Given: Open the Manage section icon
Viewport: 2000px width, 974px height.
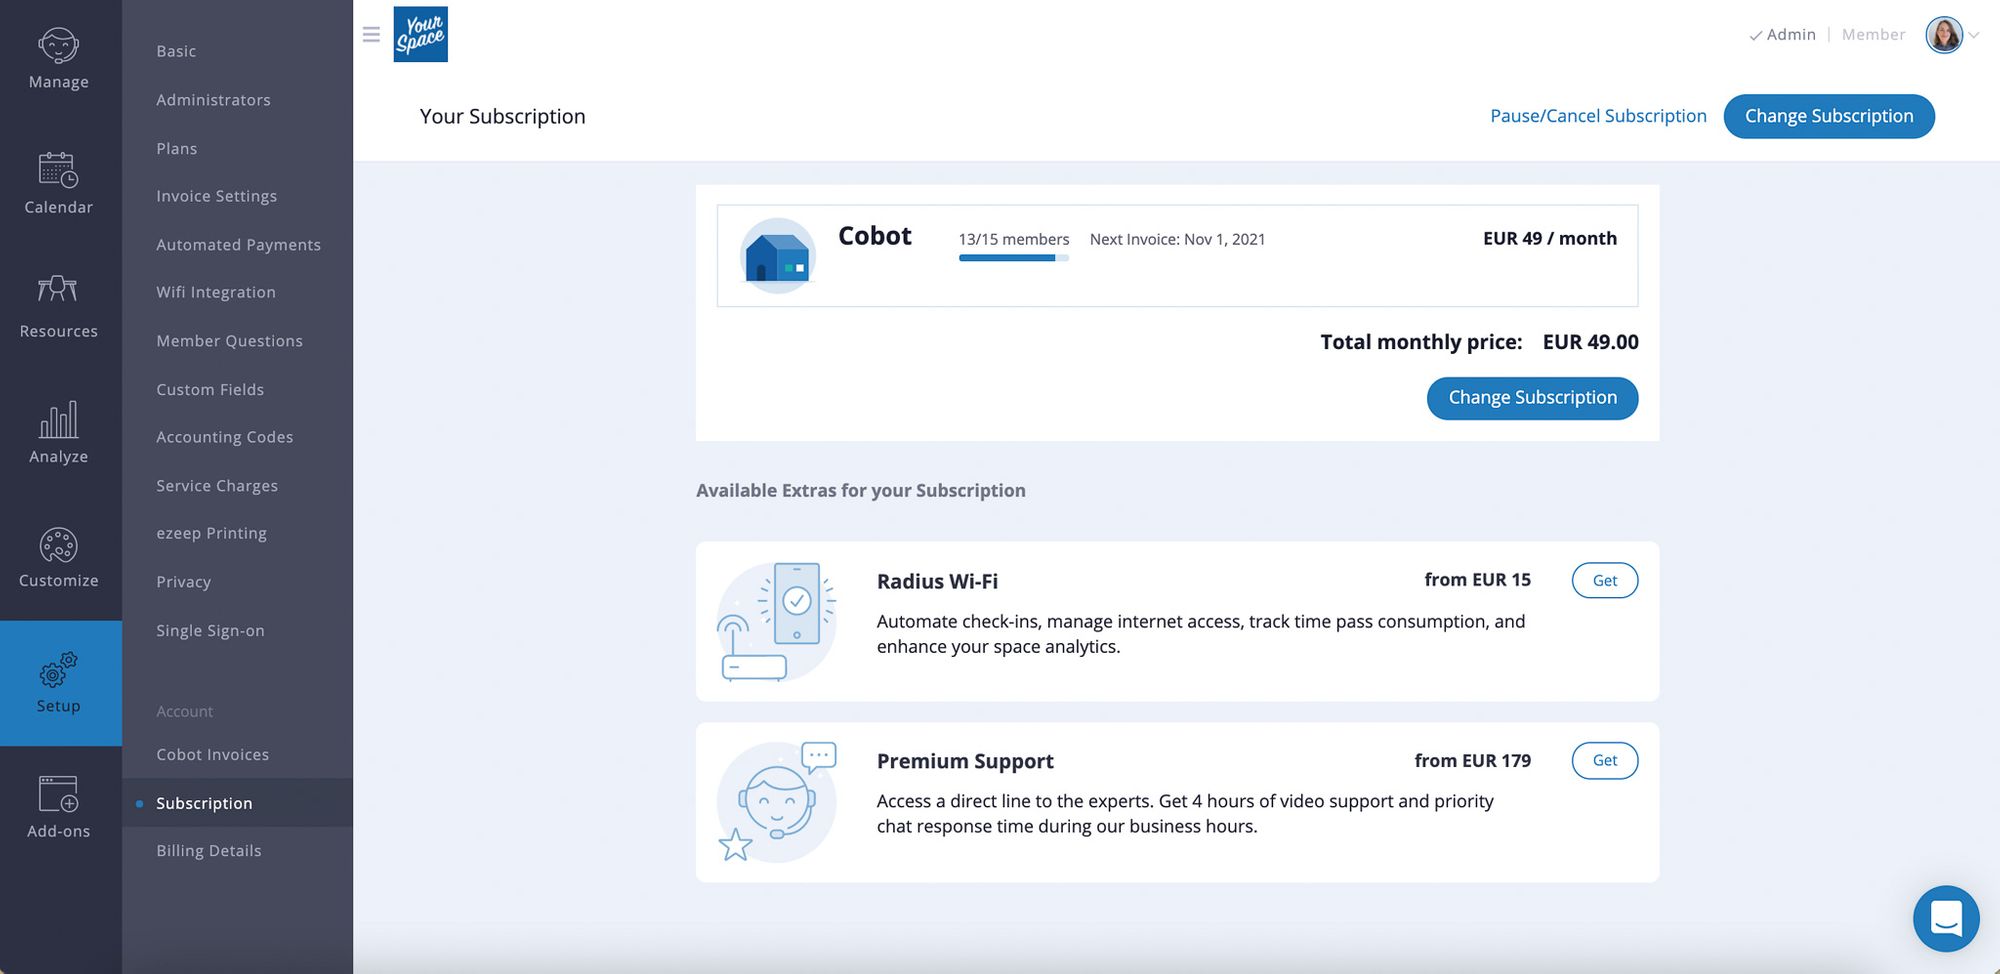Looking at the screenshot, I should click(x=59, y=46).
